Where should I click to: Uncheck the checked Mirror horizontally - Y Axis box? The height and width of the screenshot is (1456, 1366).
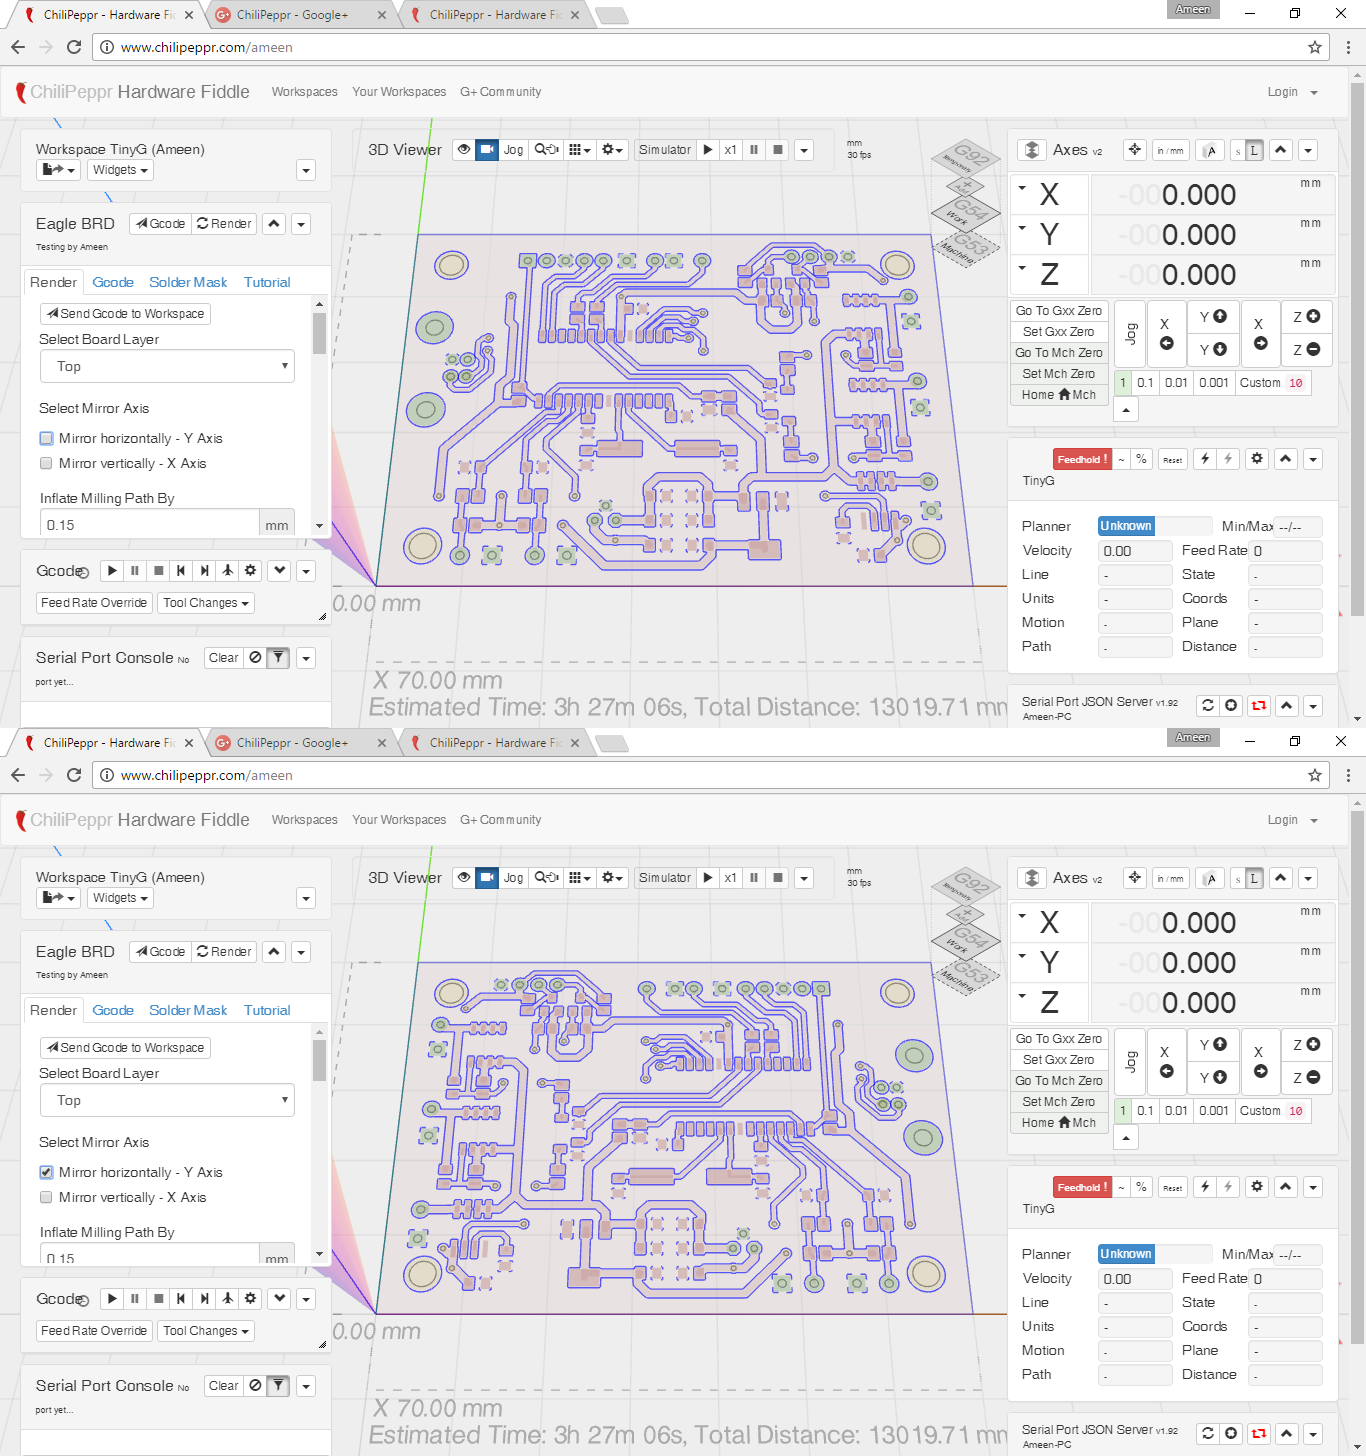tap(46, 1172)
